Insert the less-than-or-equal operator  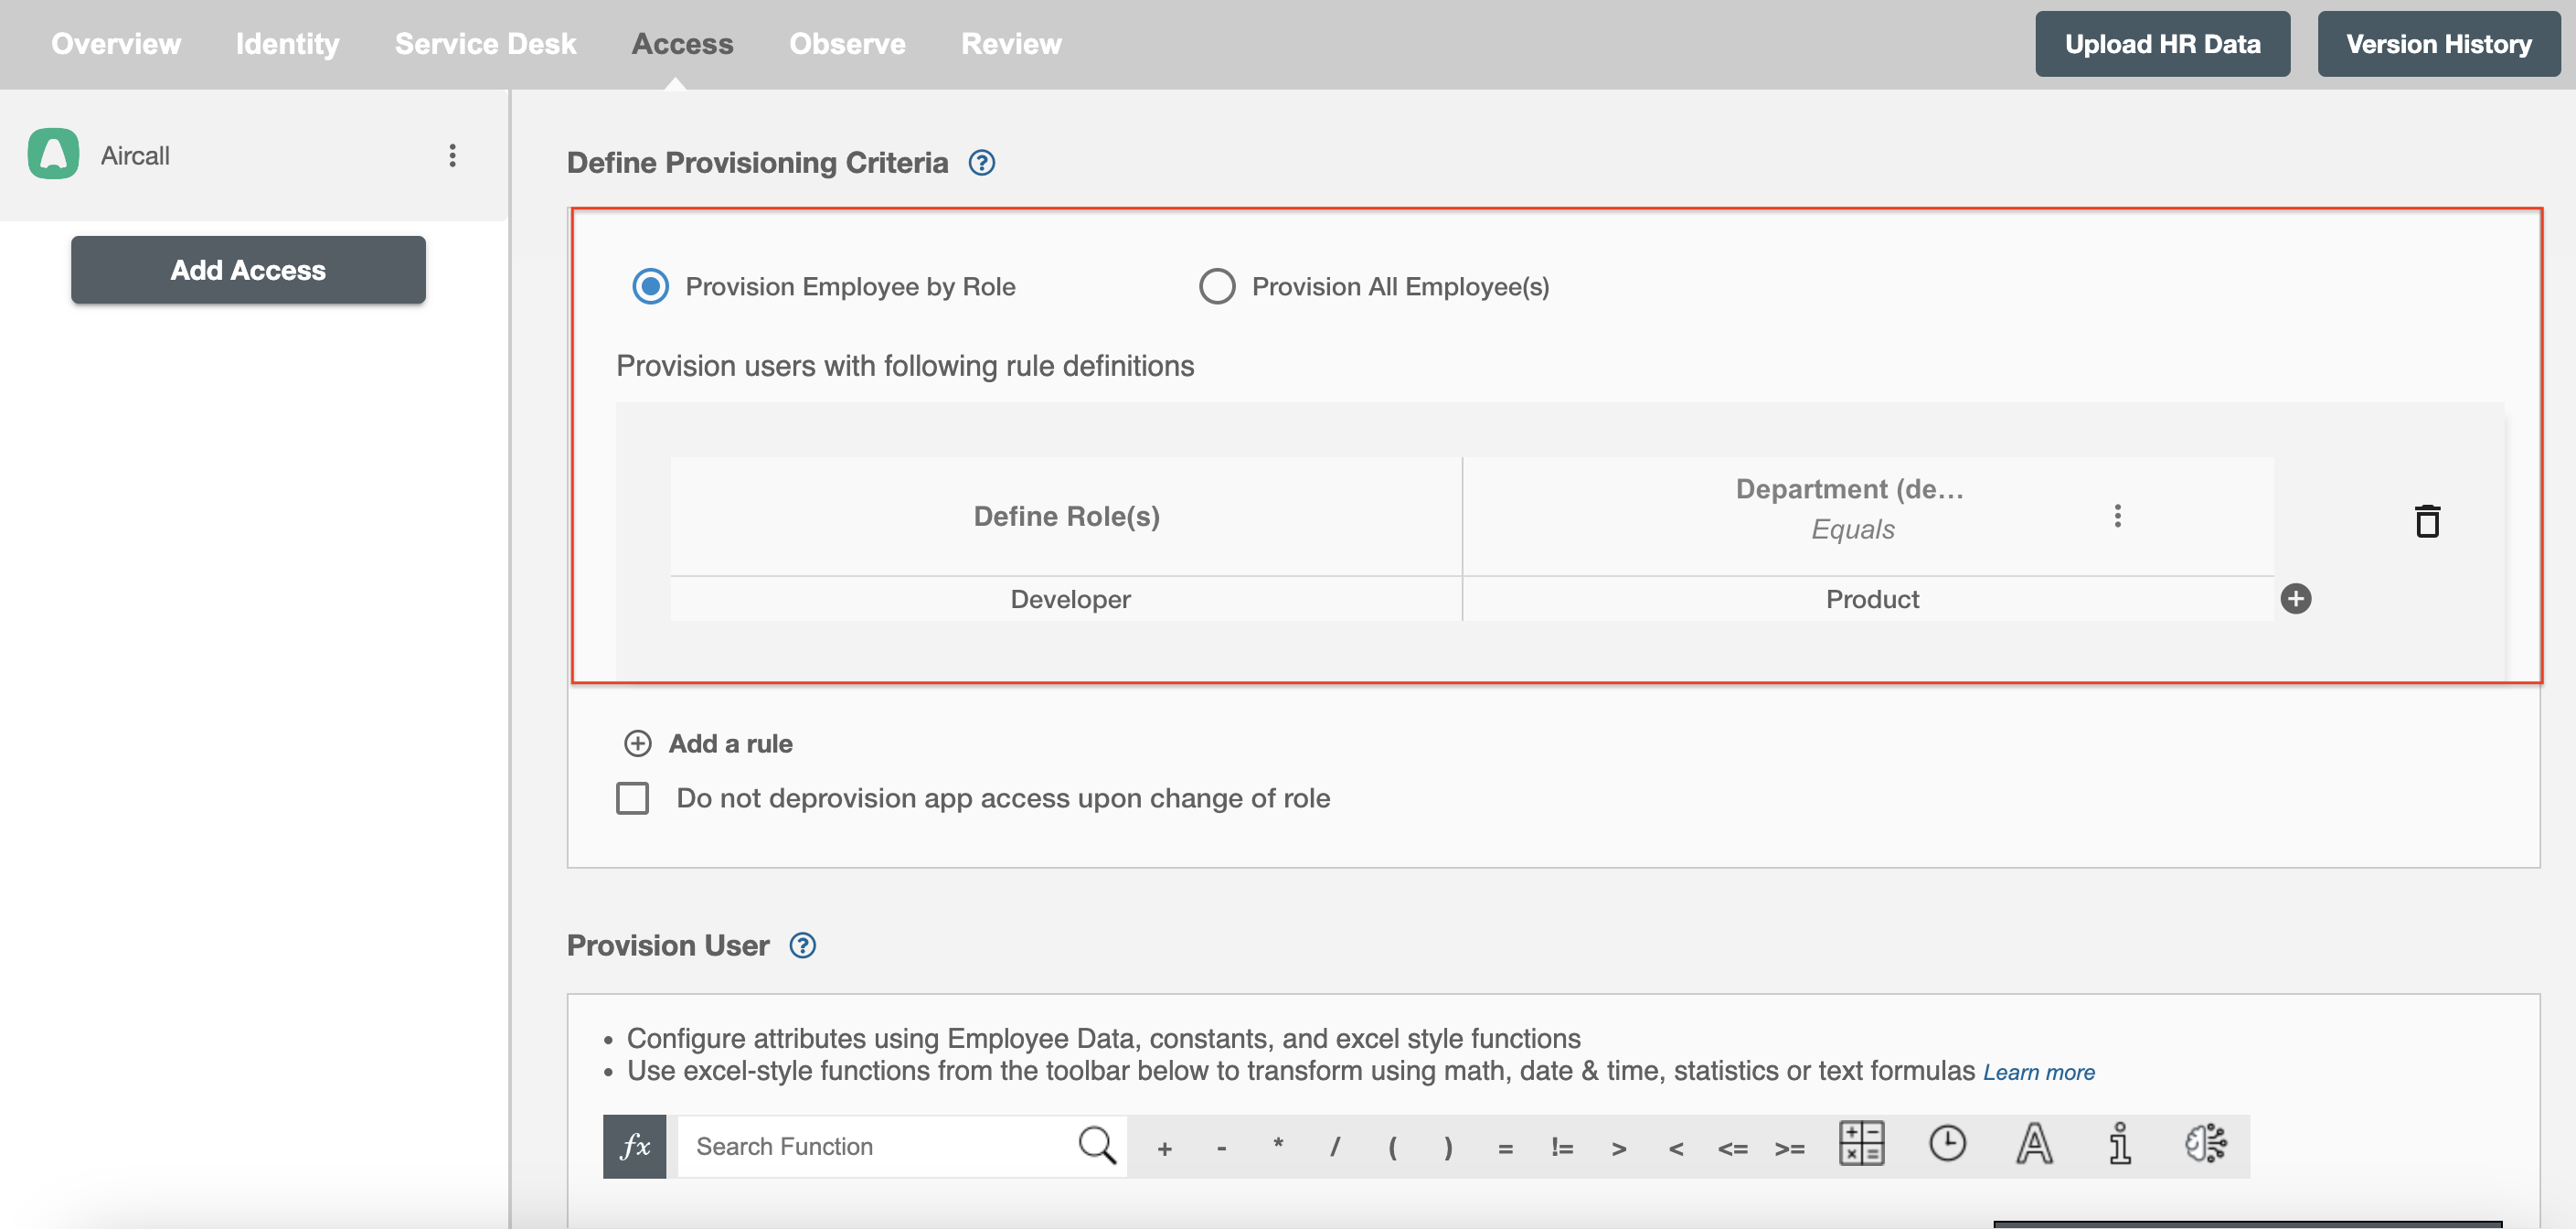pyautogui.click(x=1733, y=1149)
